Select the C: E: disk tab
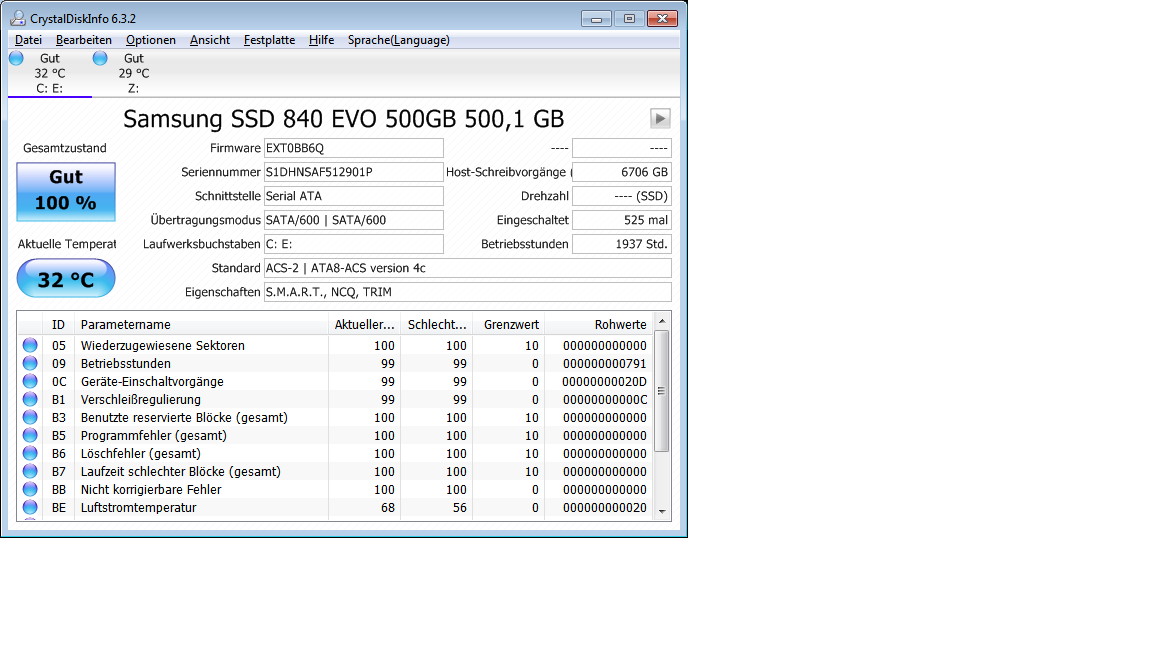 (x=50, y=73)
